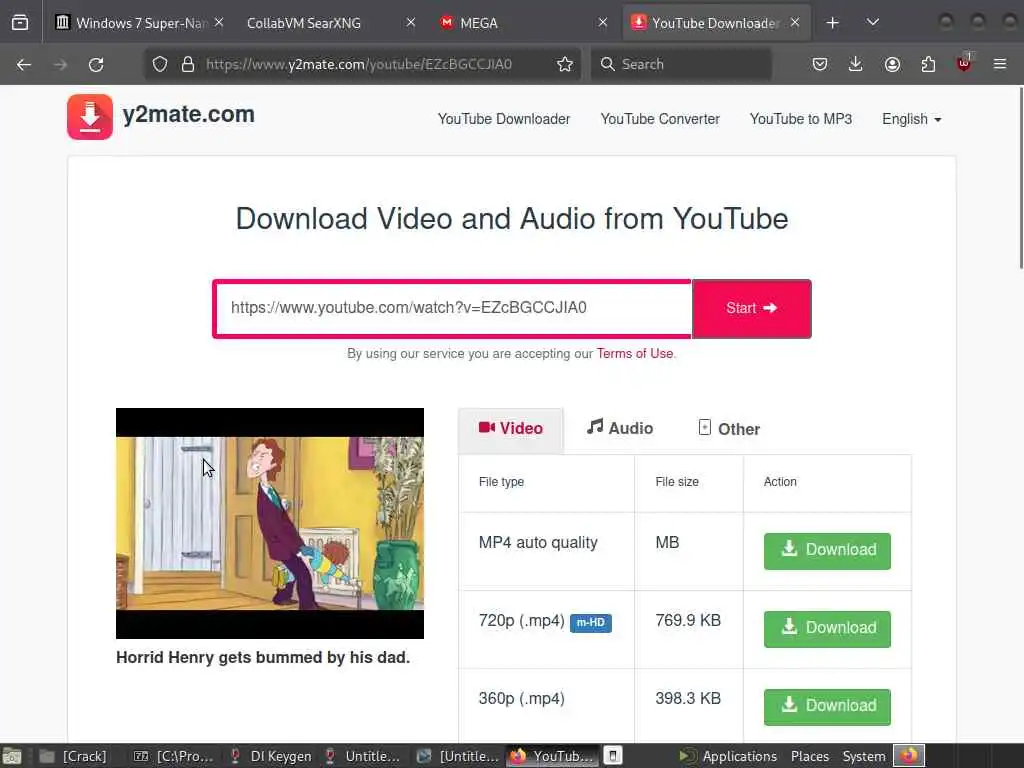
Task: Click the m-HD badge on 720p row
Action: pos(590,622)
